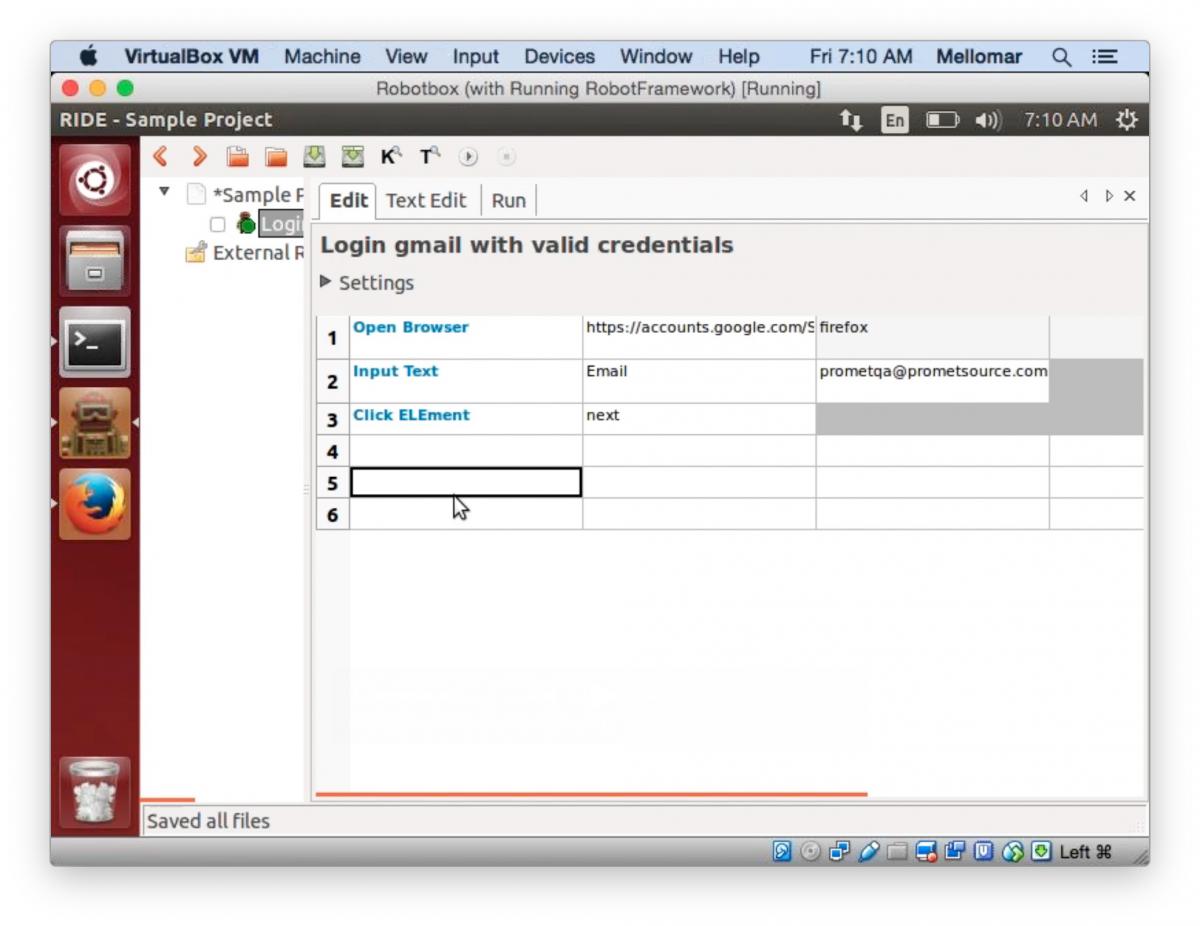The height and width of the screenshot is (926, 1200).
Task: Open Search Tests (T) tool
Action: click(430, 156)
